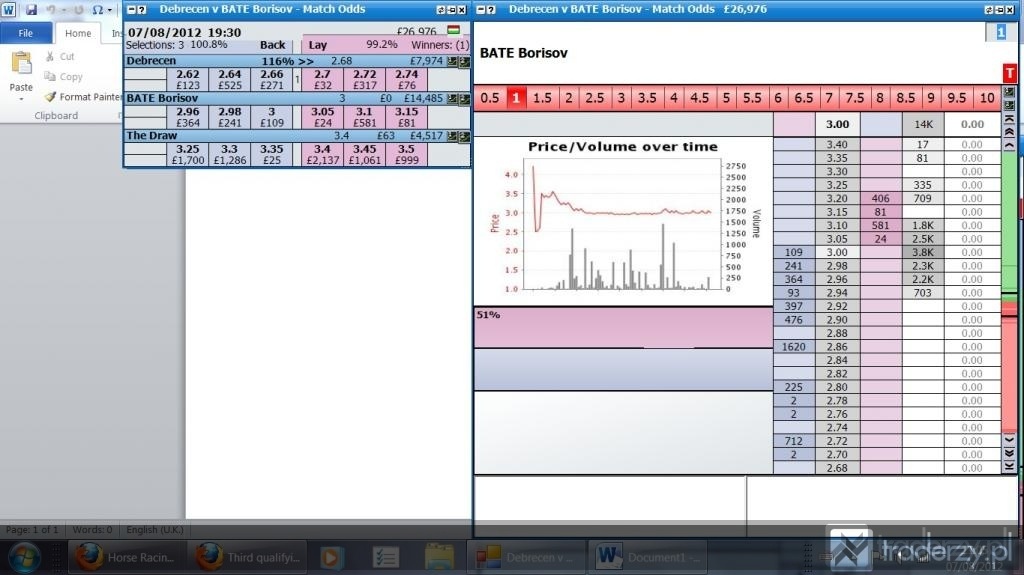Click the Omega symbol icon
The width and height of the screenshot is (1024, 575).
pyautogui.click(x=97, y=10)
